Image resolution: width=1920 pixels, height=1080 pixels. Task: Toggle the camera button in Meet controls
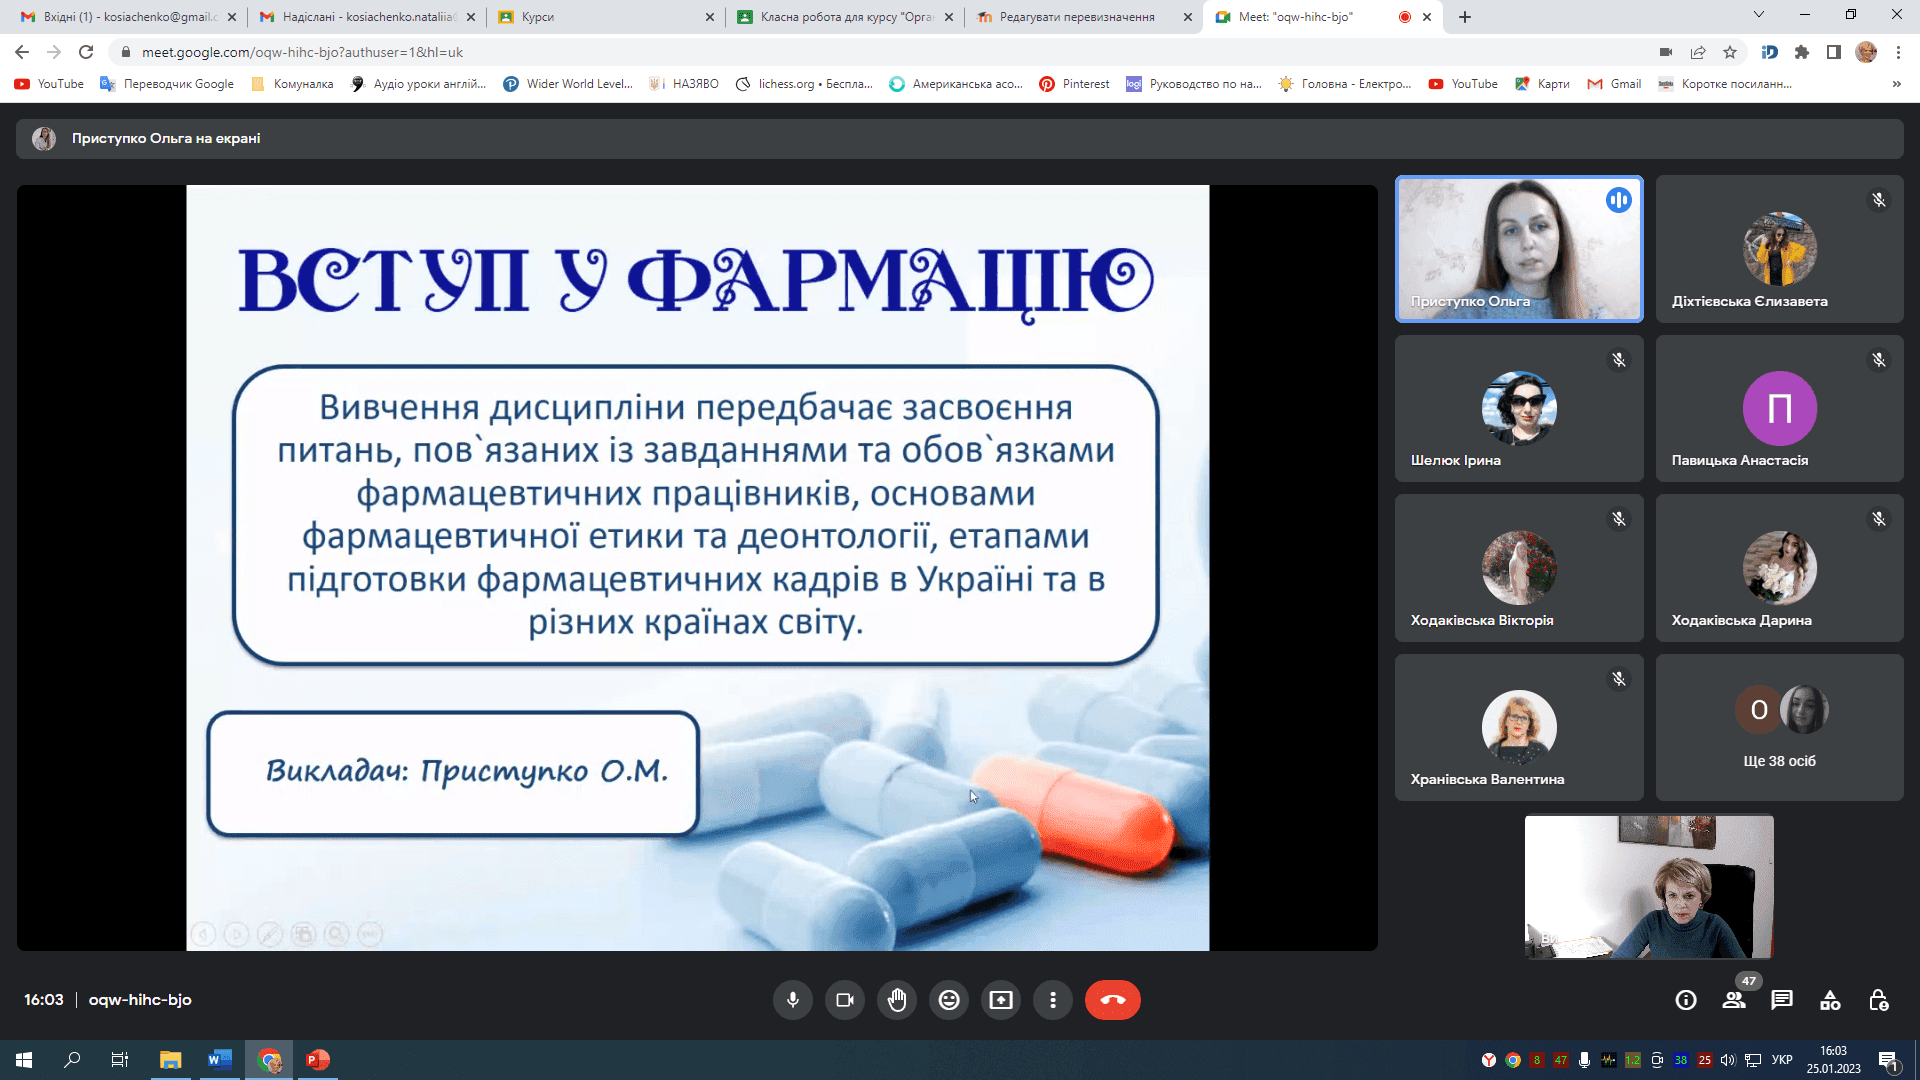(x=845, y=1000)
